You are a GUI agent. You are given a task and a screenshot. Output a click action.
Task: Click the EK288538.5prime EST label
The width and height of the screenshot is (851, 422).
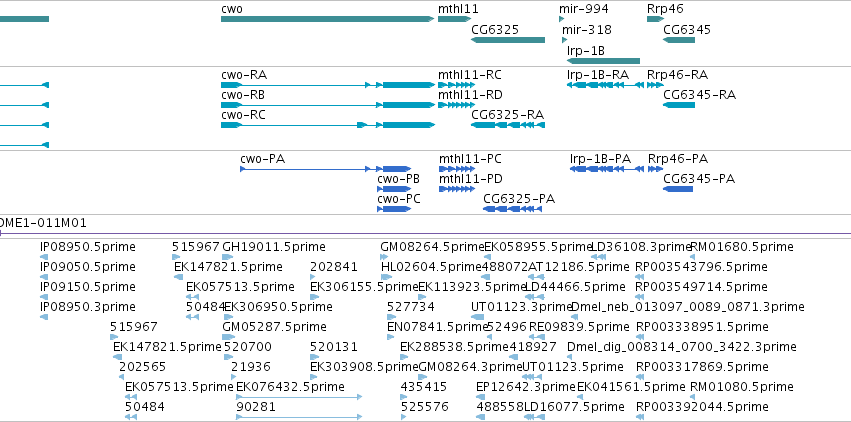click(x=454, y=347)
